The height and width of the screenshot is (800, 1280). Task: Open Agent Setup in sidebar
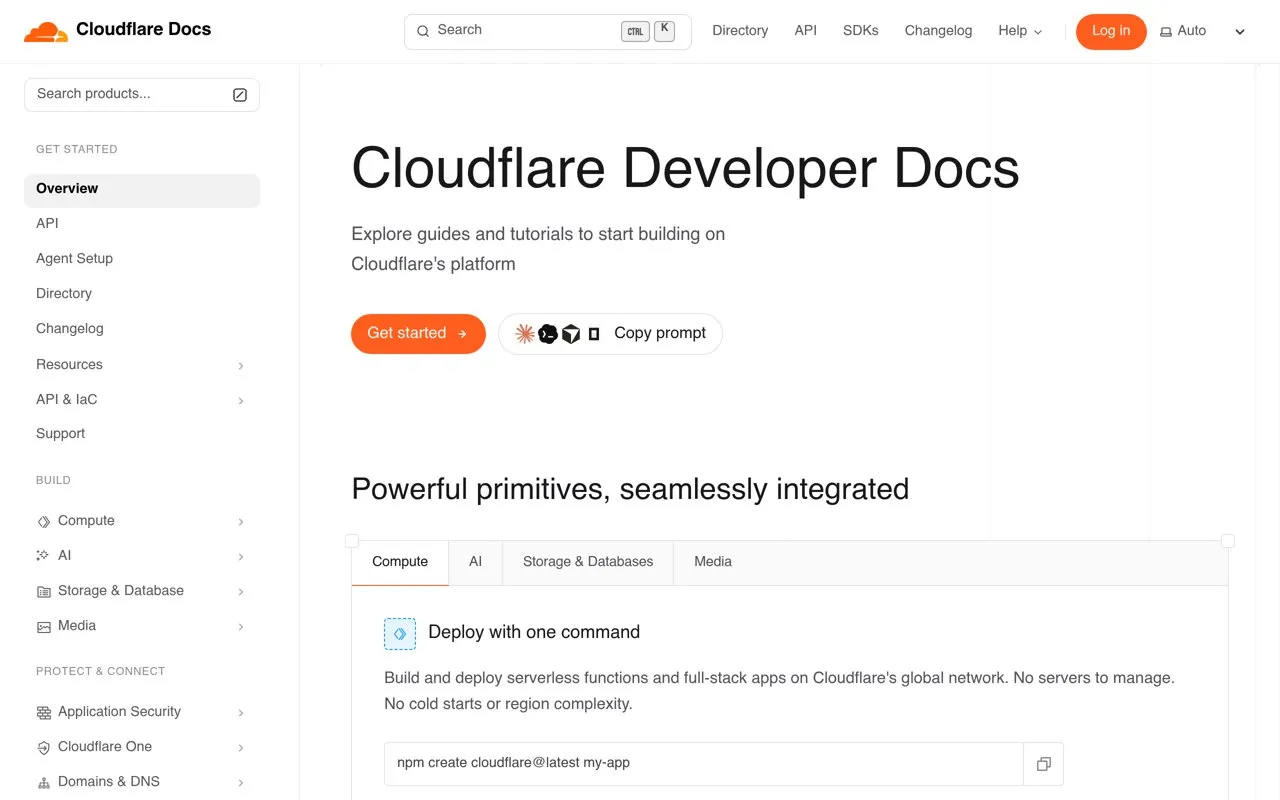[x=74, y=259]
